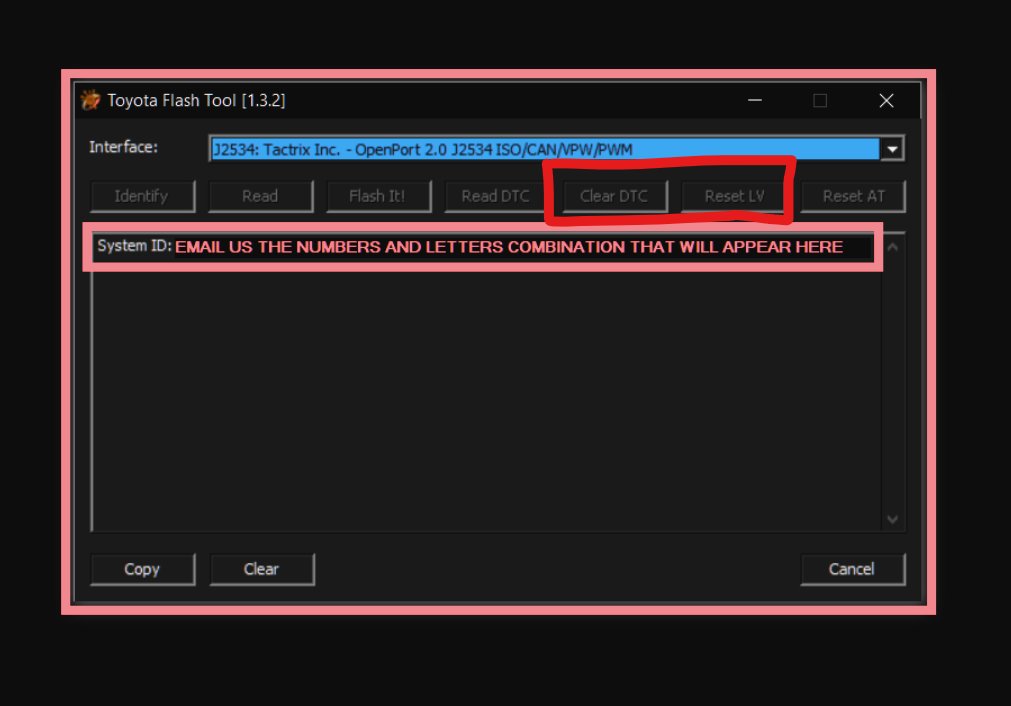Viewport: 1011px width, 706px height.
Task: Close the Toyota Flash Tool window
Action: pos(887,101)
